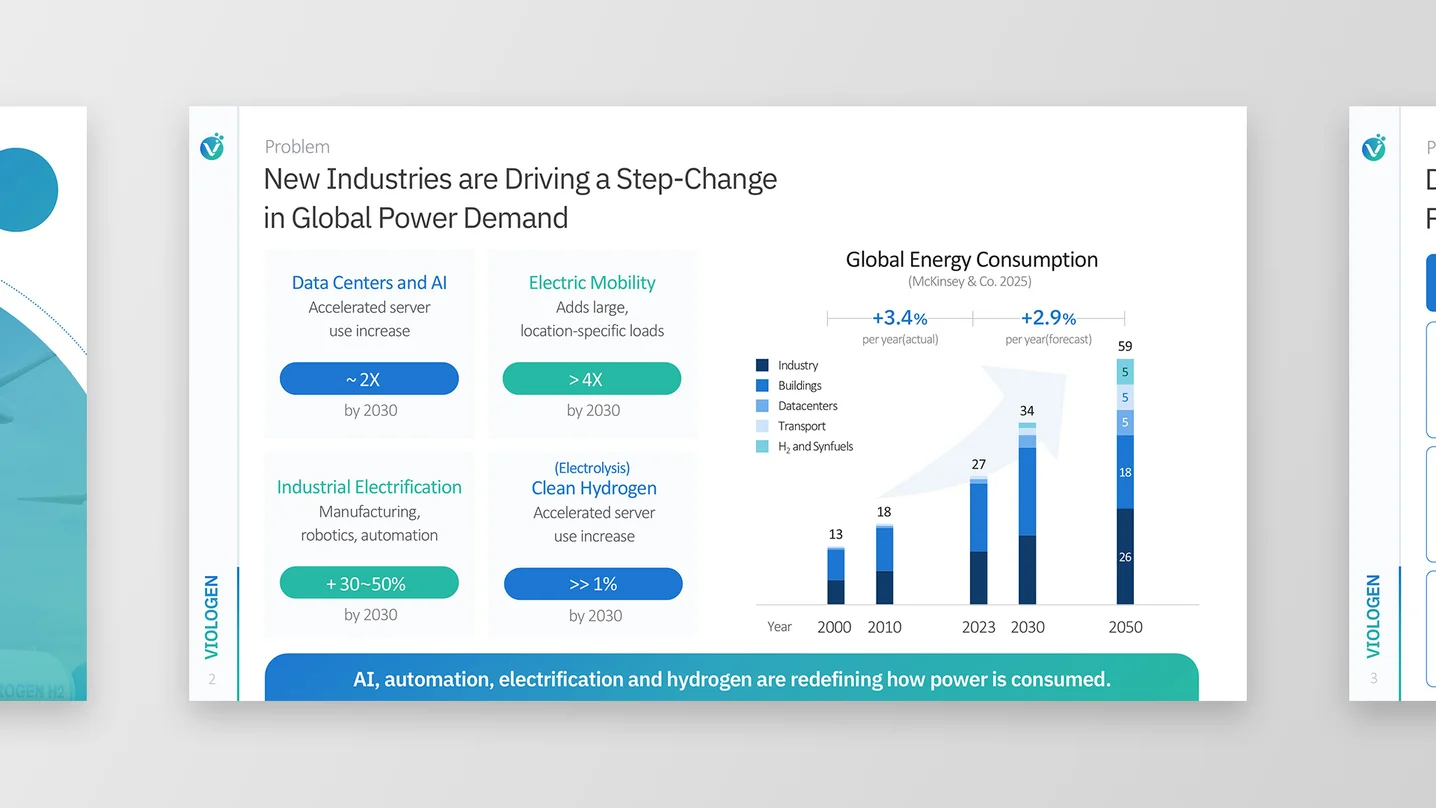
Task: Click the >>1% blue pill
Action: click(593, 584)
